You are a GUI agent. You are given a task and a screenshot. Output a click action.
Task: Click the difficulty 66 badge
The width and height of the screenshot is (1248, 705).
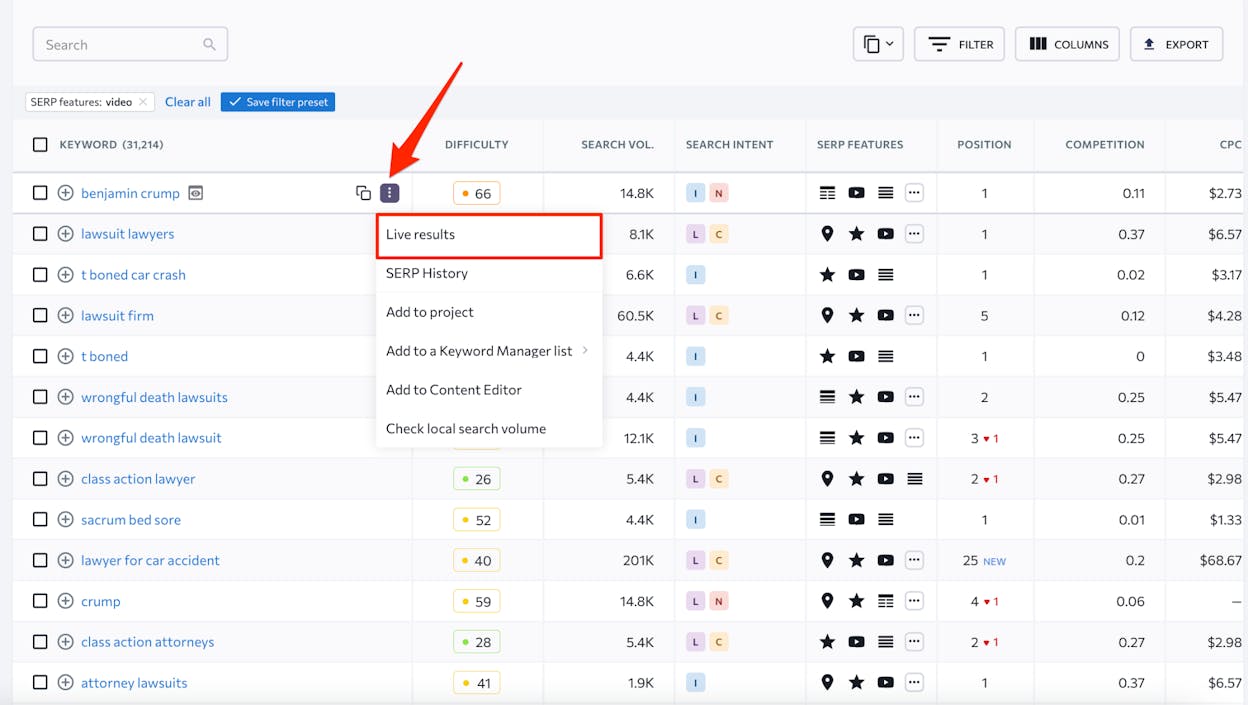click(x=476, y=193)
